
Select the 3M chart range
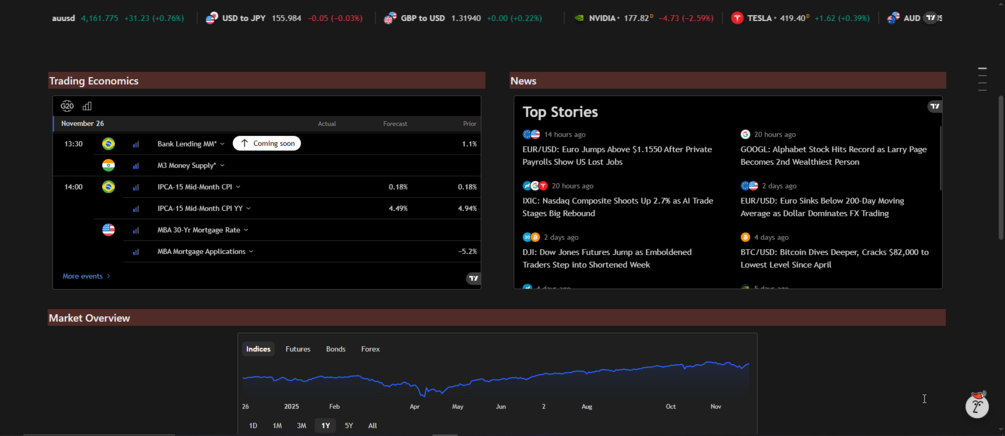(x=301, y=426)
